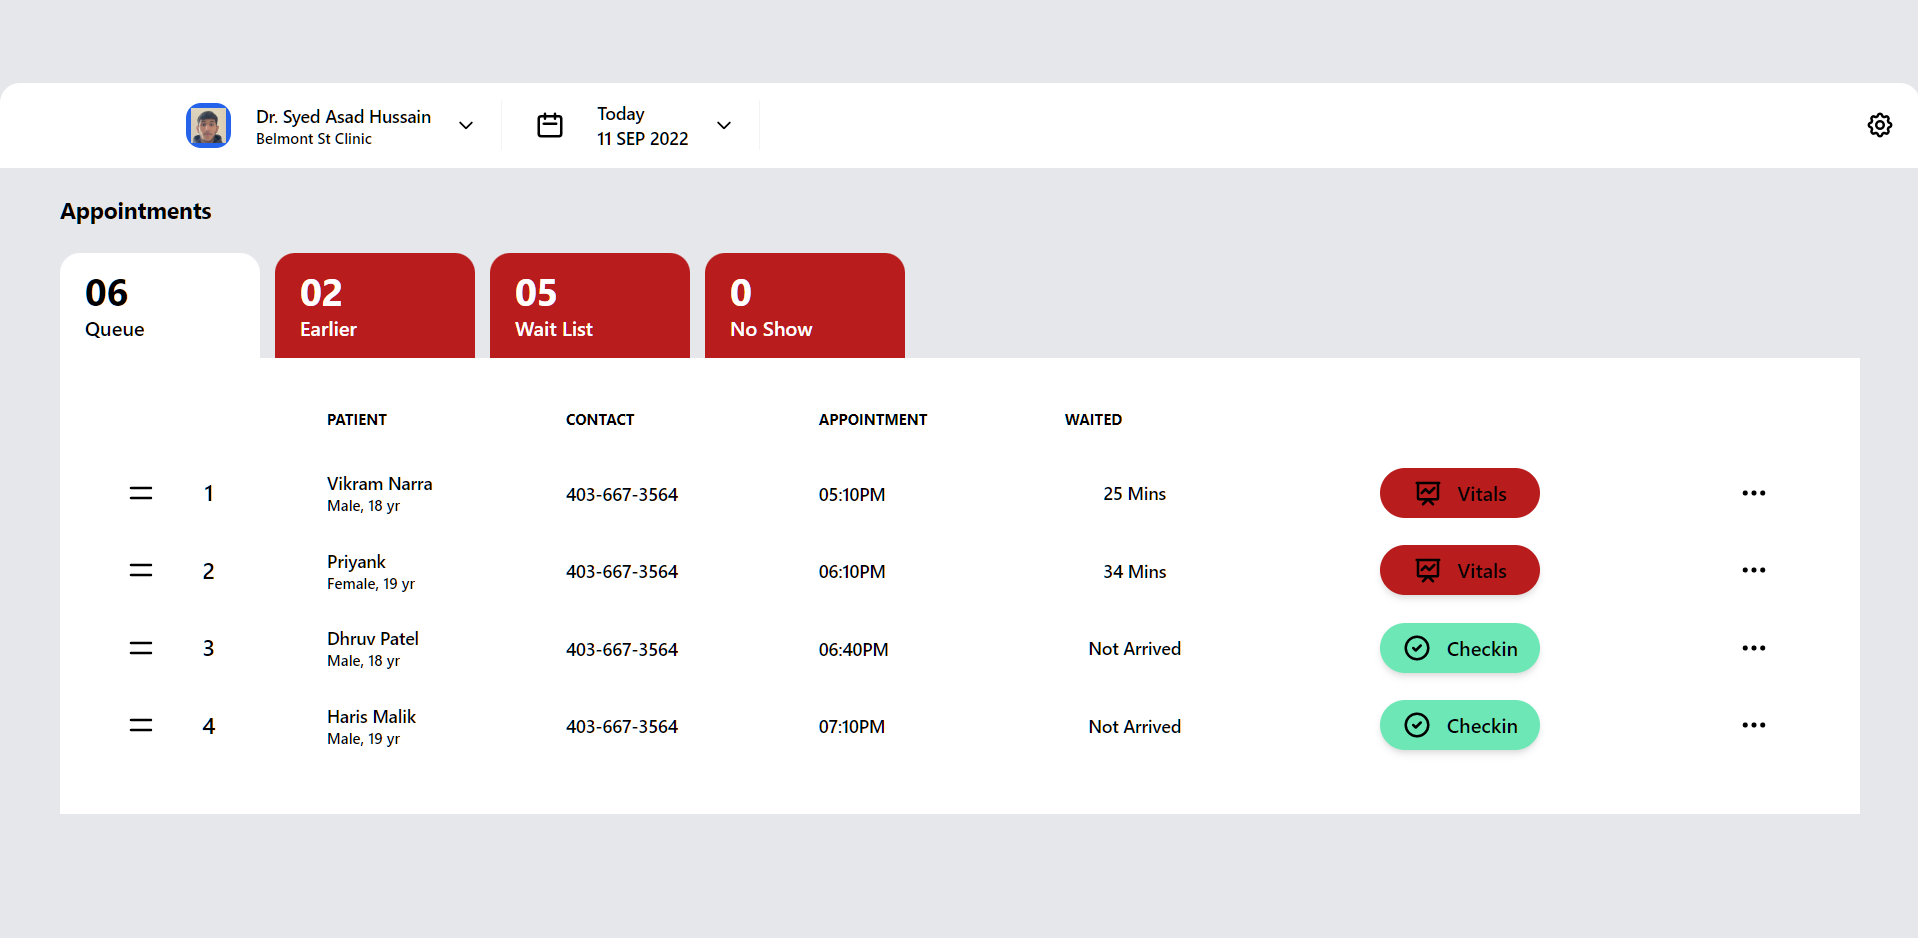Click patient name Dhruv Patel

tap(373, 639)
